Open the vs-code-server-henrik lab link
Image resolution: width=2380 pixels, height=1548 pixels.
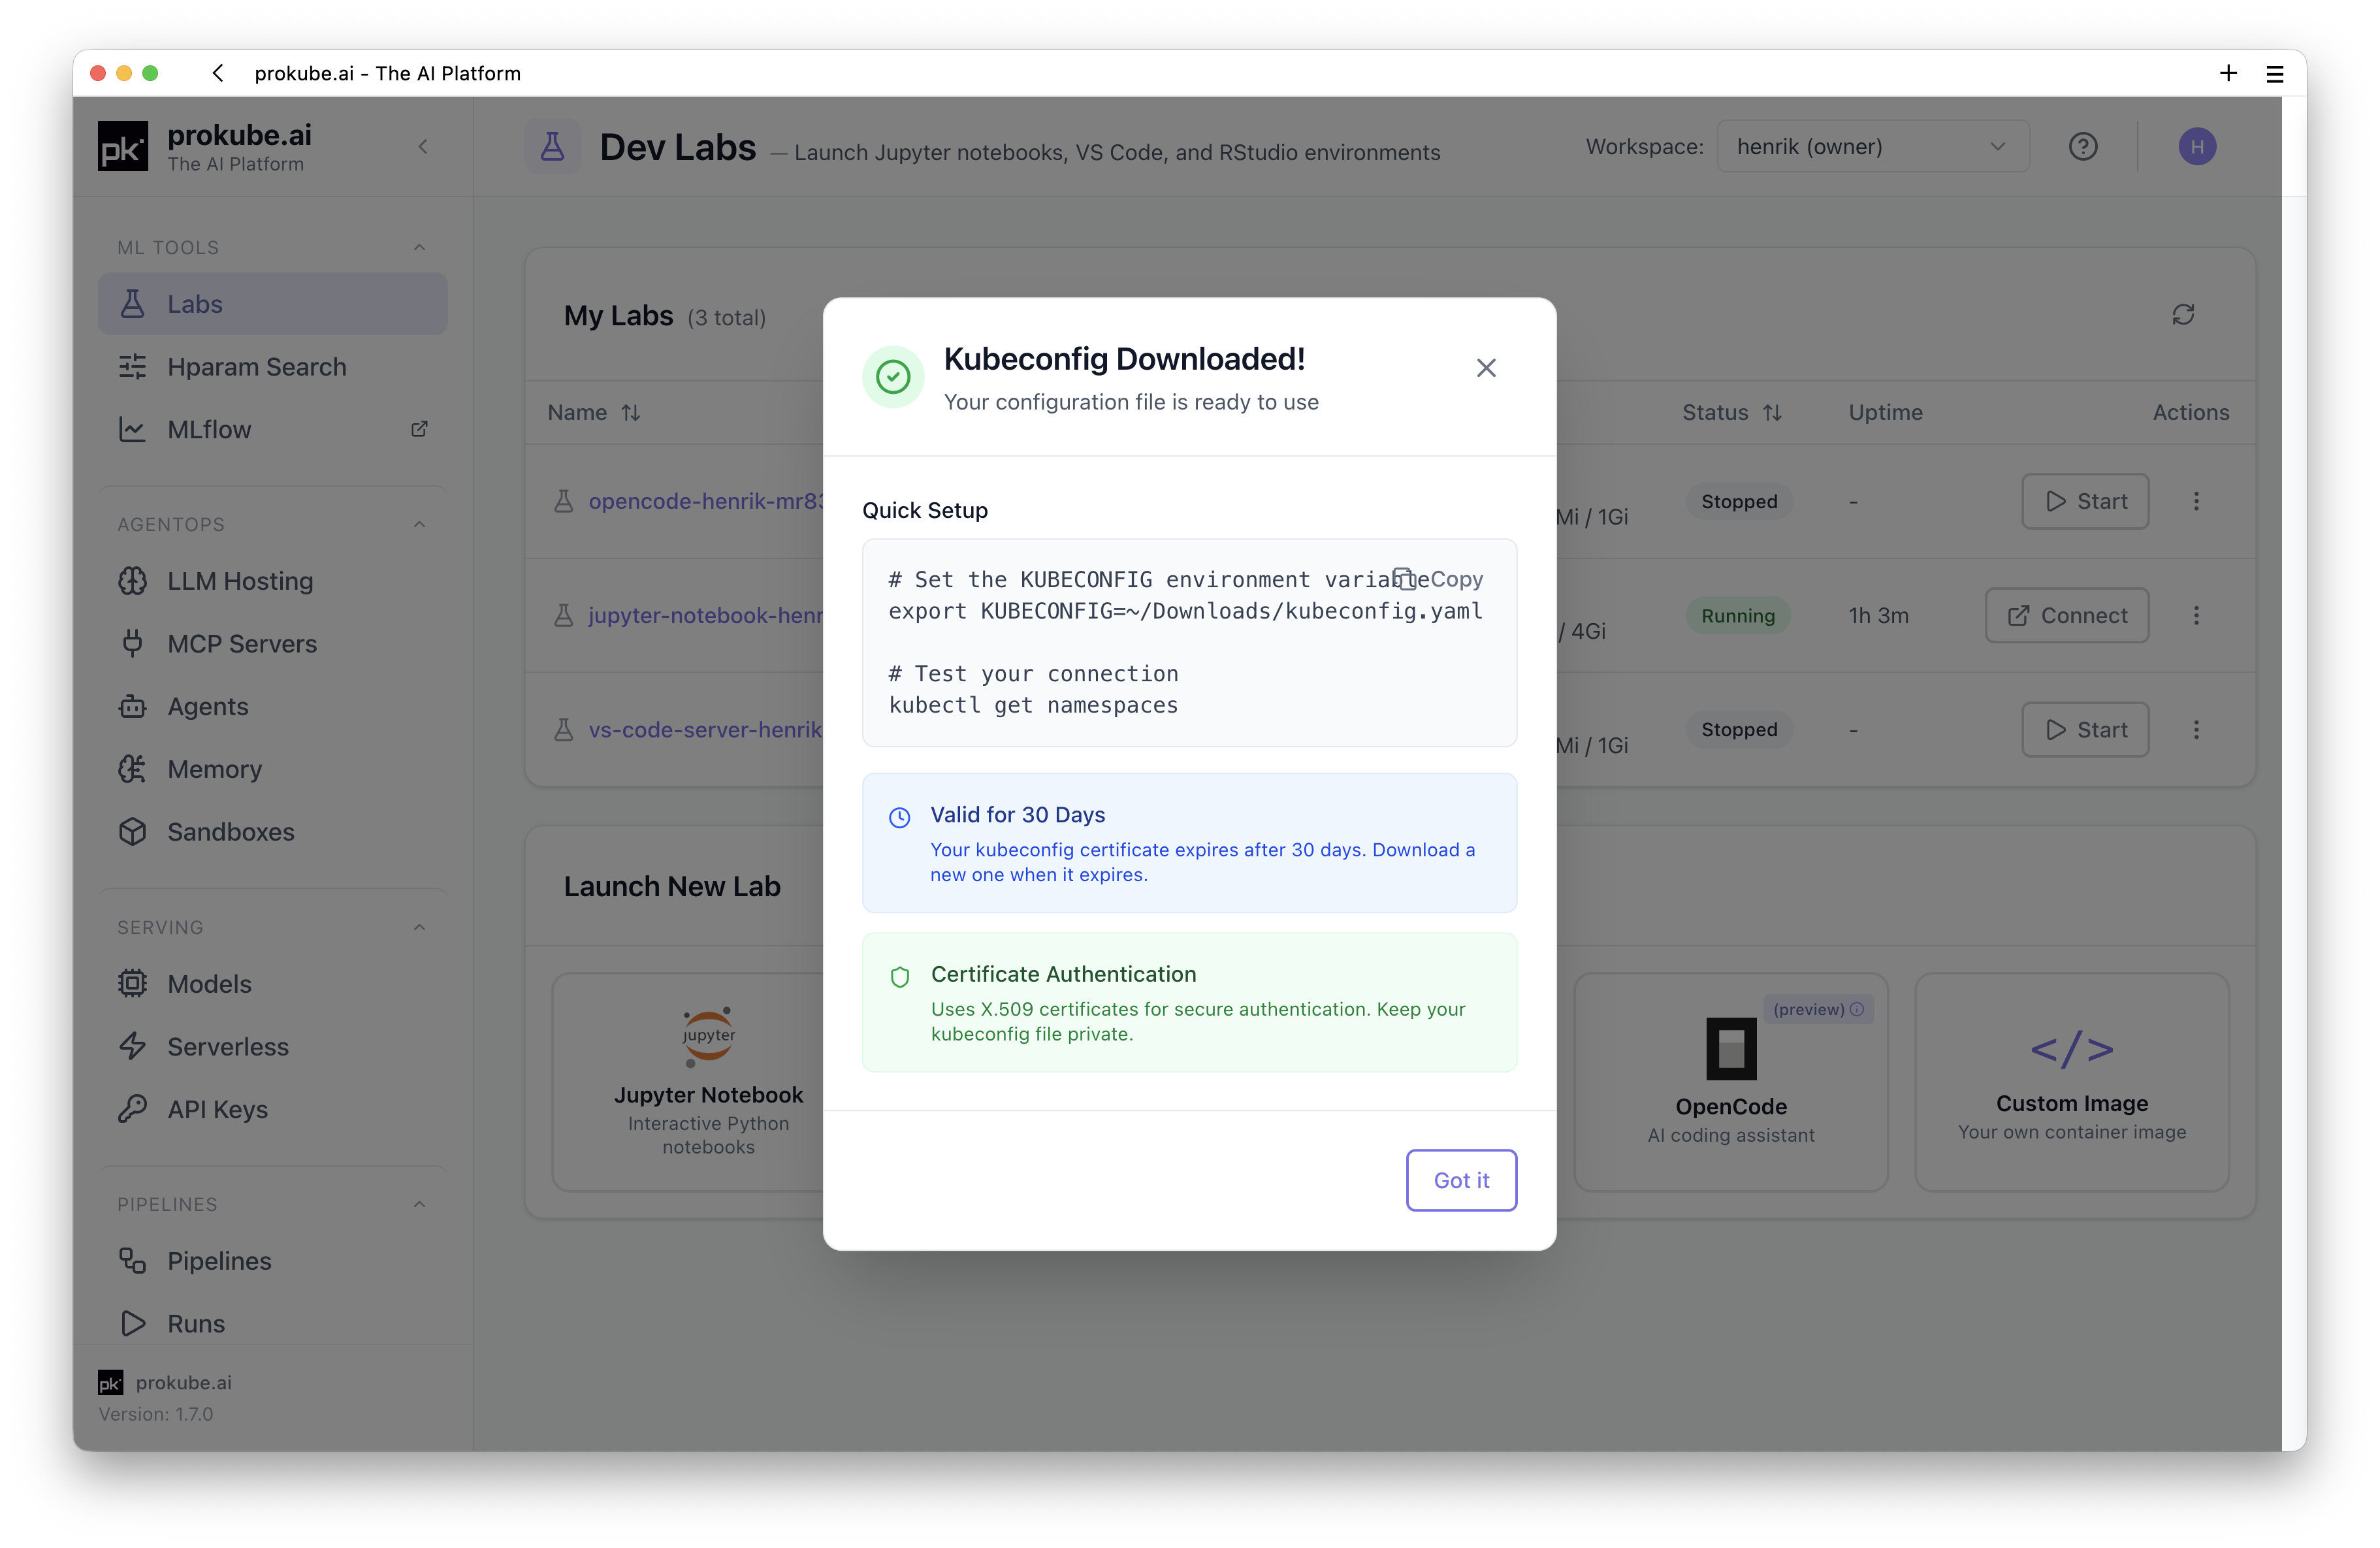[706, 730]
